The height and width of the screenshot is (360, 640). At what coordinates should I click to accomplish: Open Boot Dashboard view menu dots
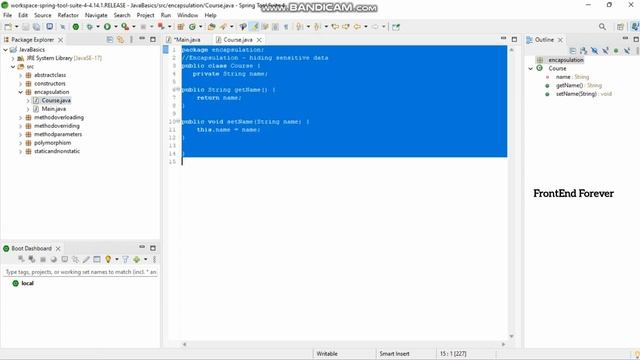point(155,259)
